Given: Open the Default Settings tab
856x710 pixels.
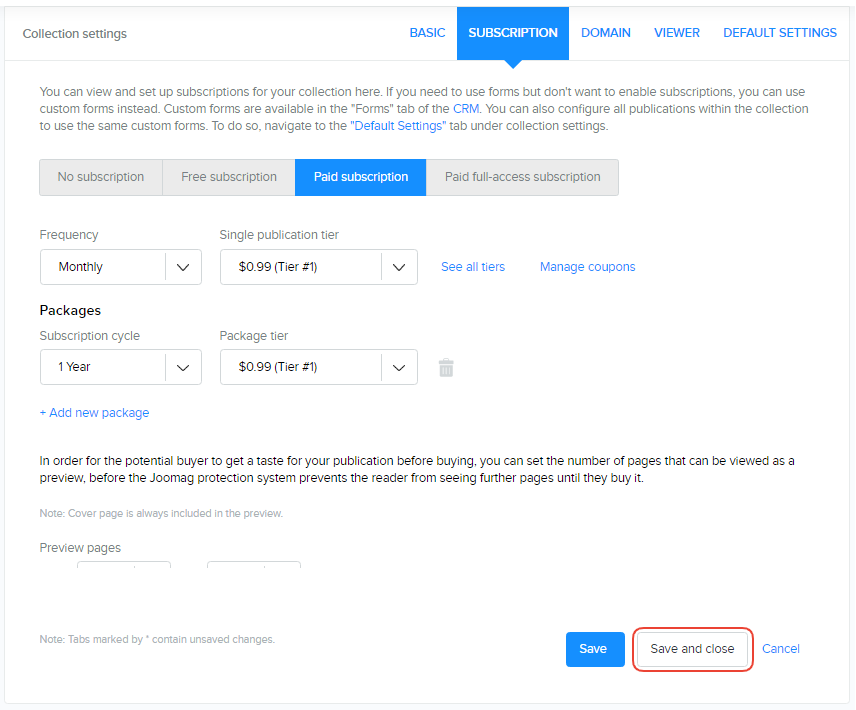Looking at the screenshot, I should (x=779, y=33).
